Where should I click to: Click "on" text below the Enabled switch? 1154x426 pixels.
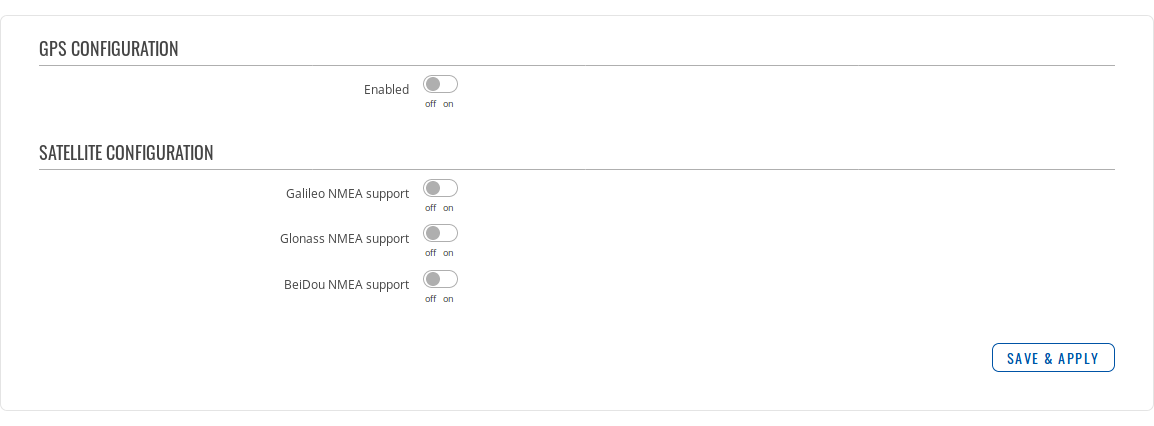click(448, 104)
